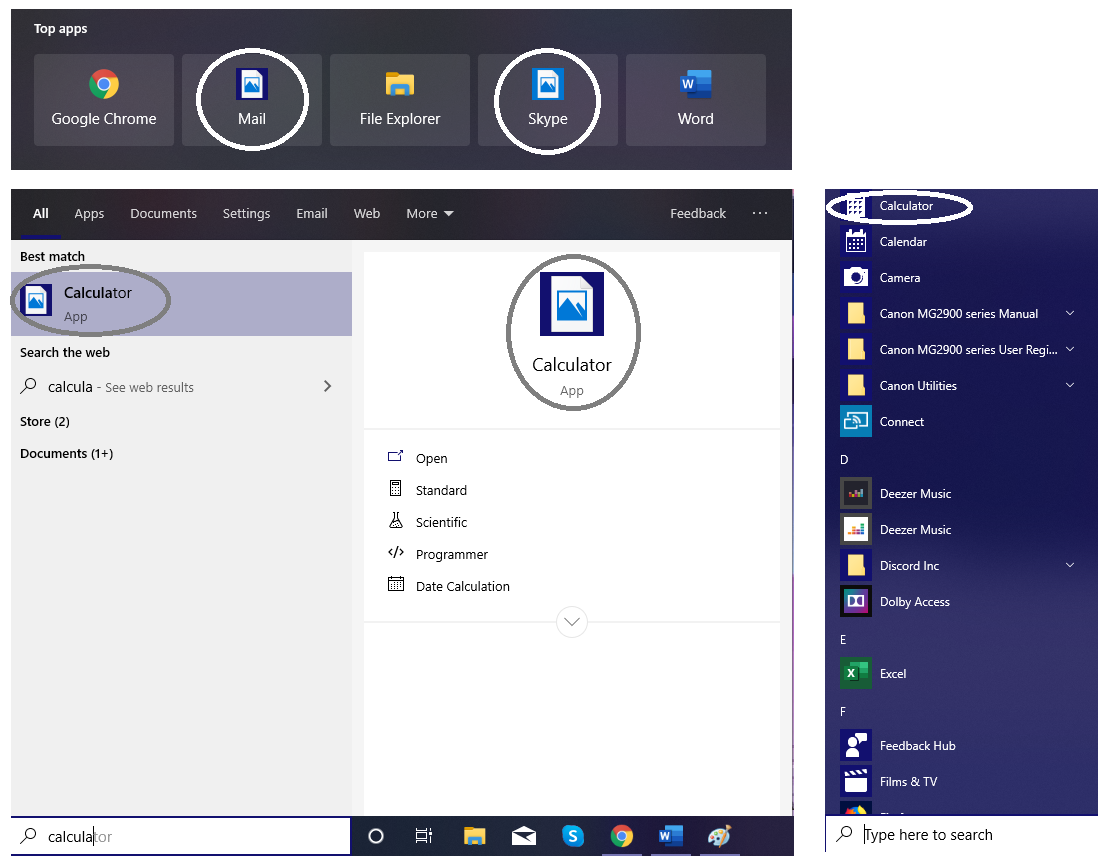Switch to the Apps search tab

pos(89,213)
